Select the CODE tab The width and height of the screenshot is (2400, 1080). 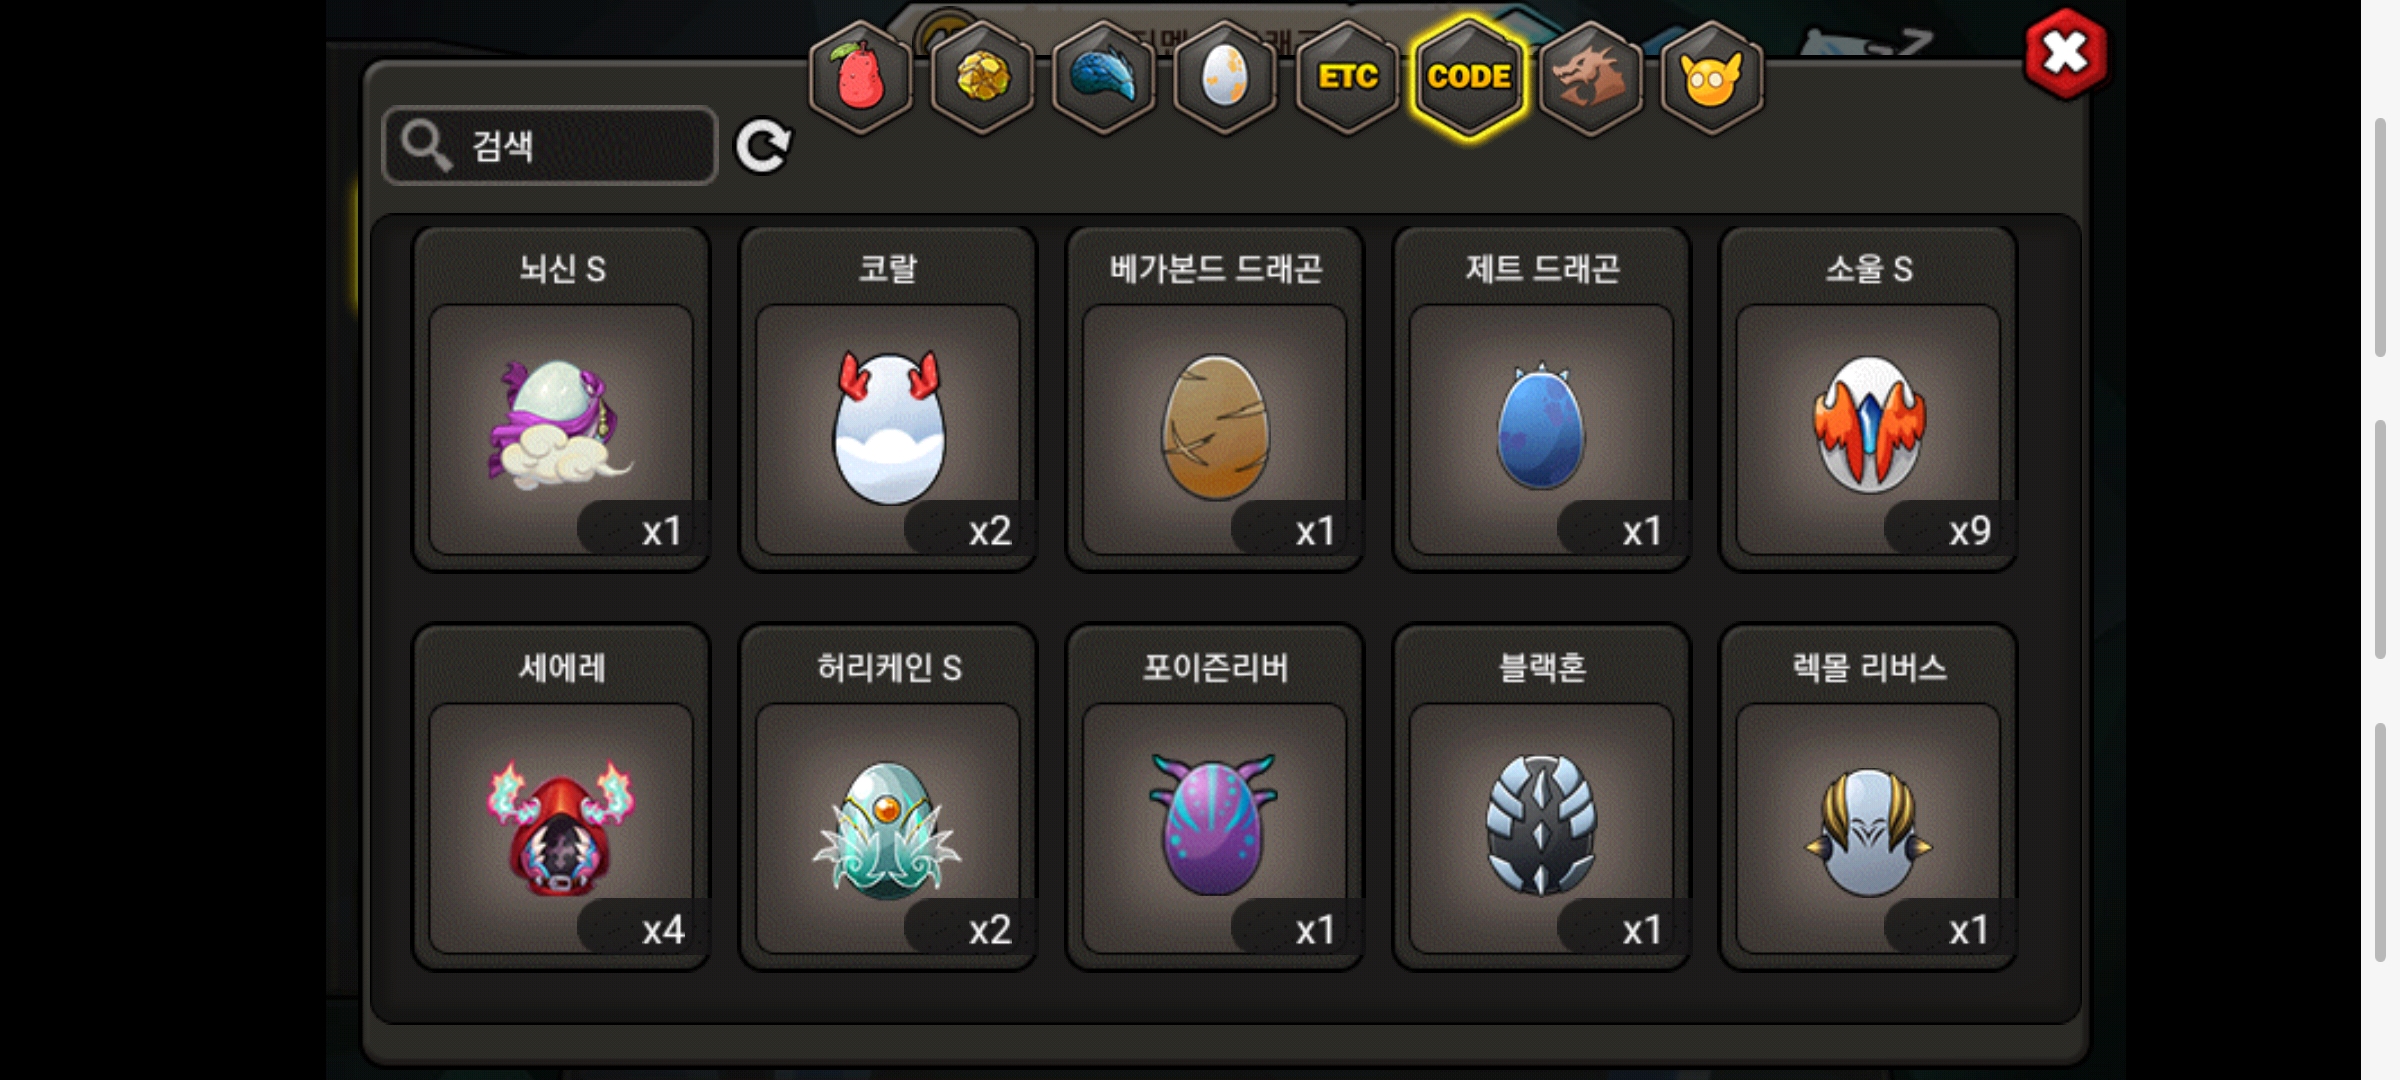tap(1469, 77)
